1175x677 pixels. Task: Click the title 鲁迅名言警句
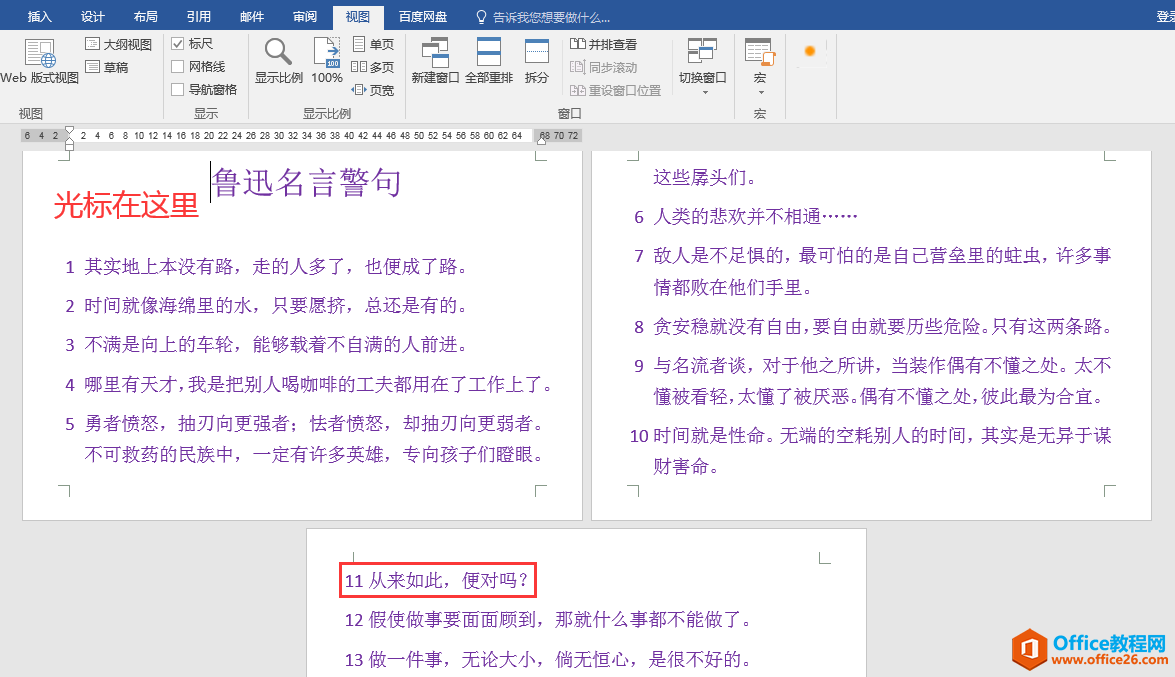pos(306,182)
